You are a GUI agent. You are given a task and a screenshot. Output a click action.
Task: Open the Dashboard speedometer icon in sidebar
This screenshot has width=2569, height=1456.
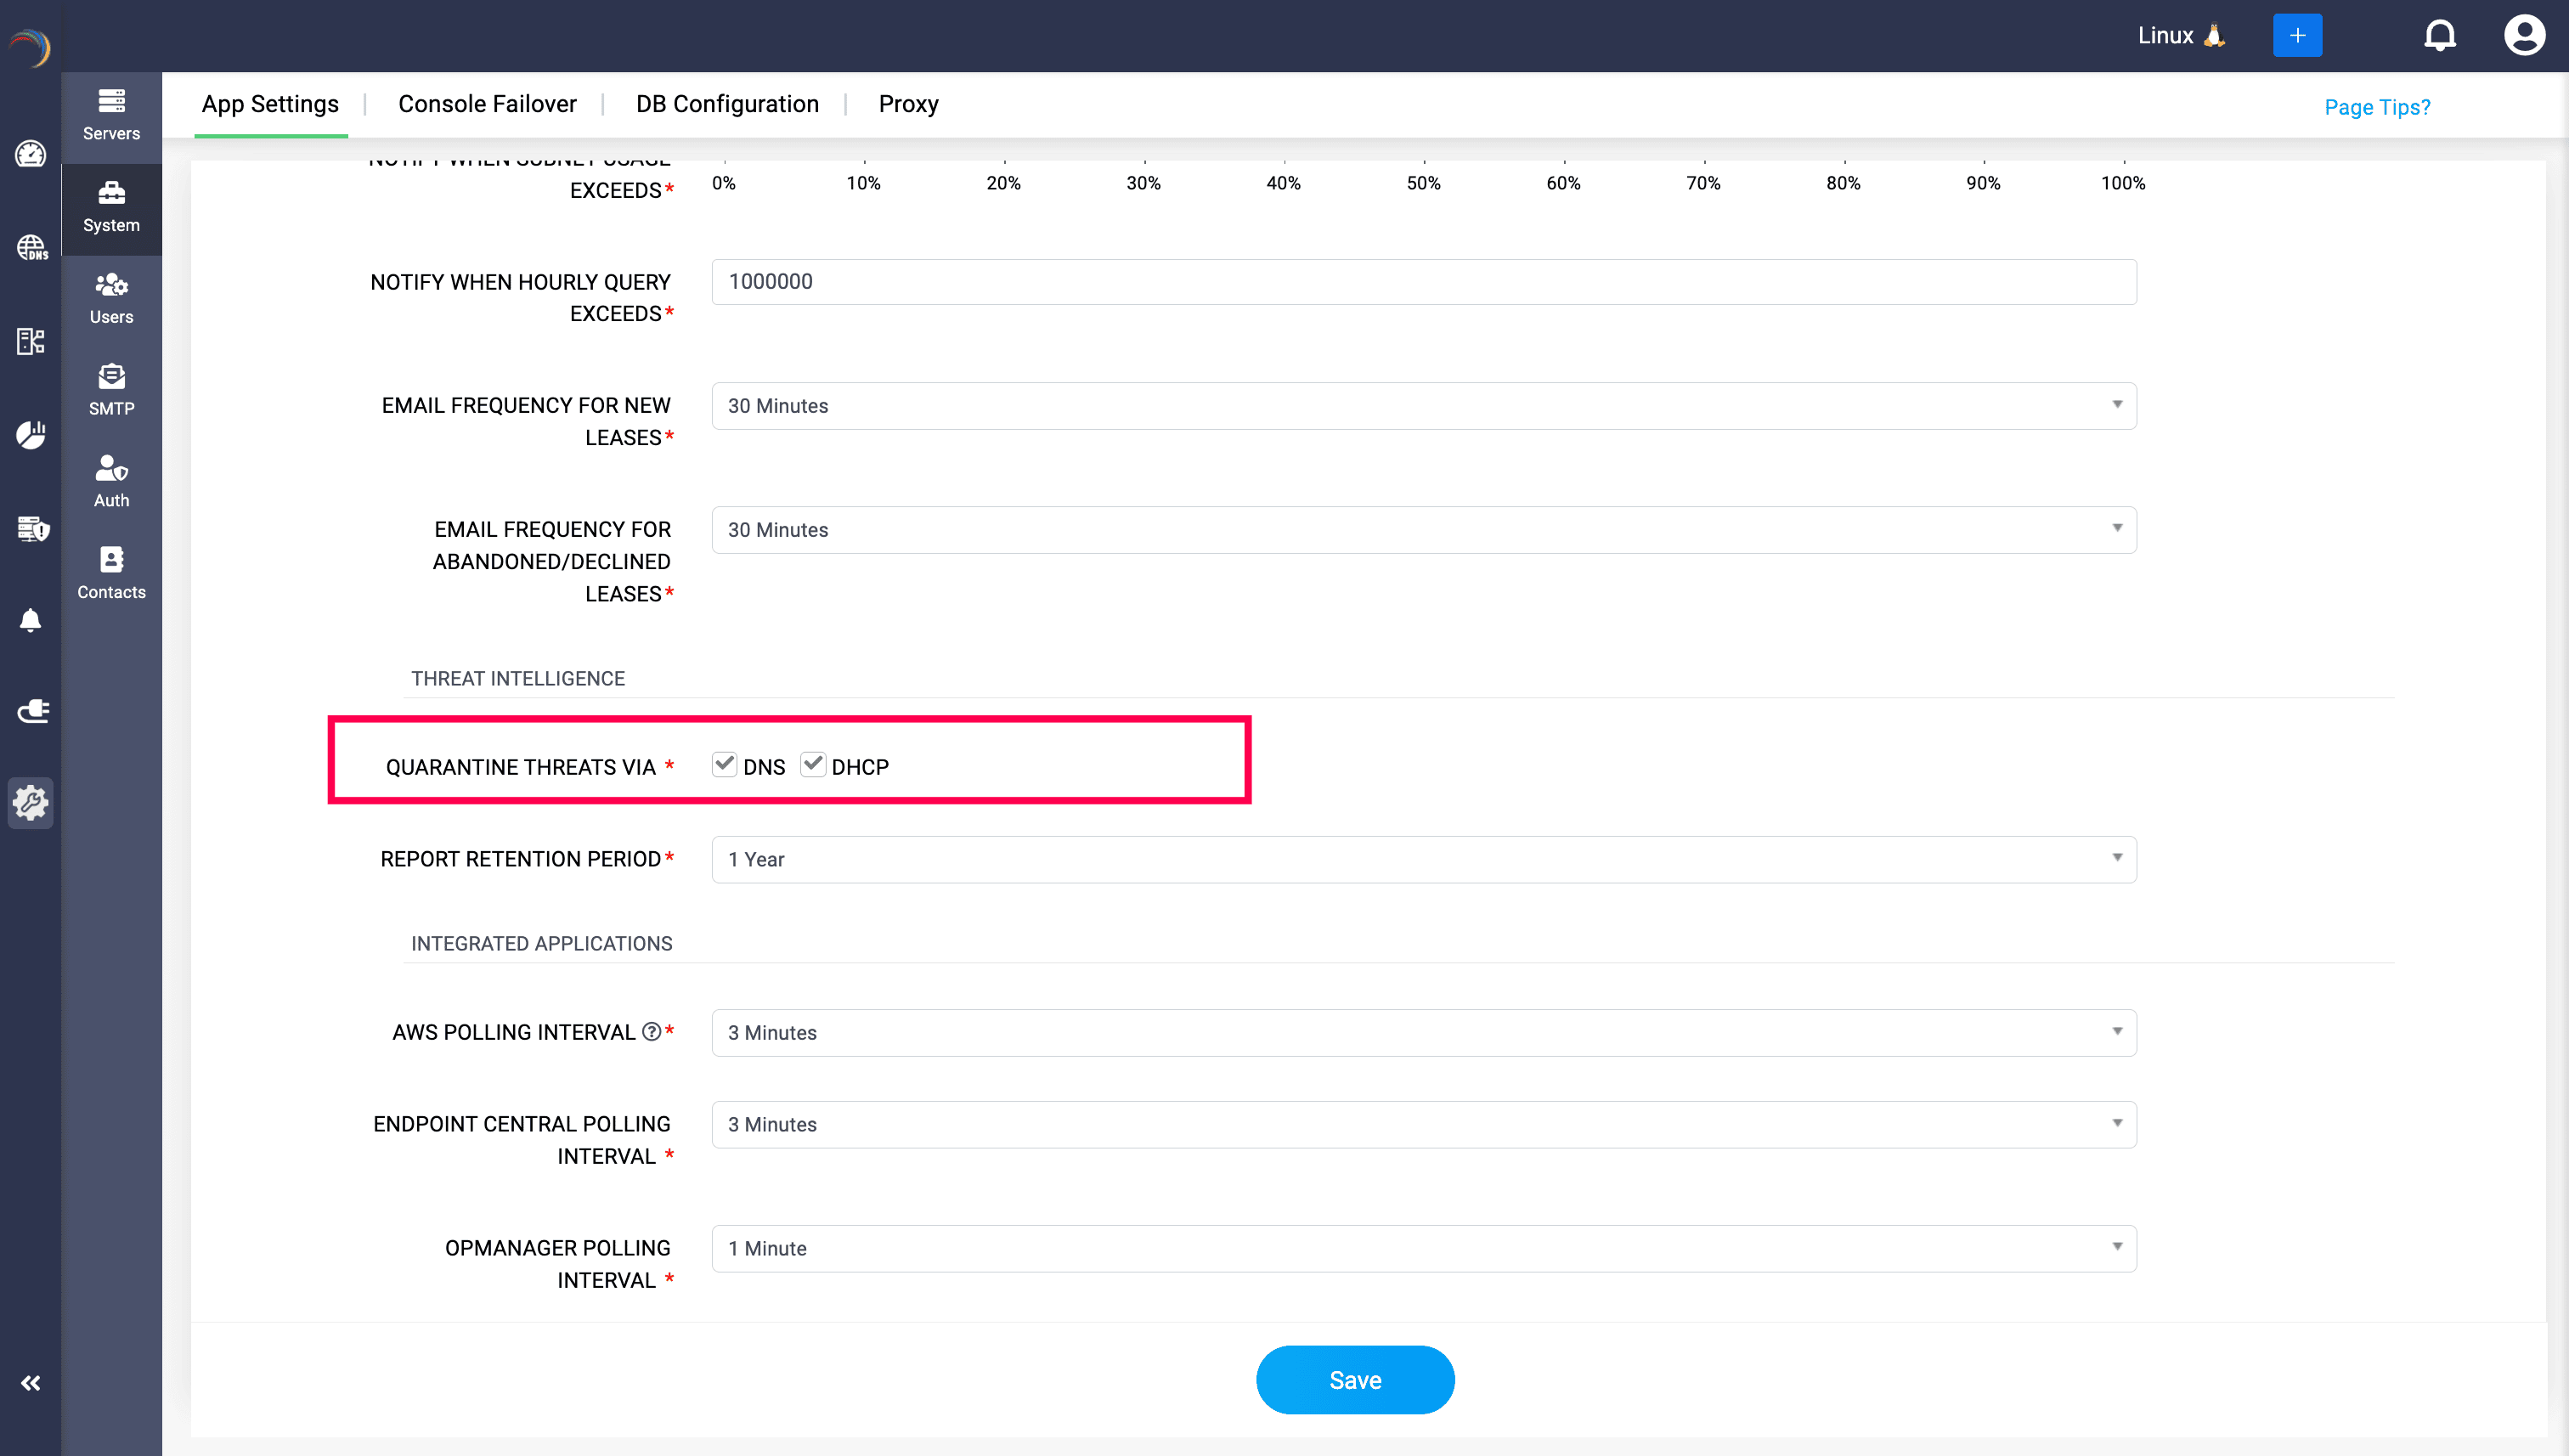pyautogui.click(x=31, y=155)
